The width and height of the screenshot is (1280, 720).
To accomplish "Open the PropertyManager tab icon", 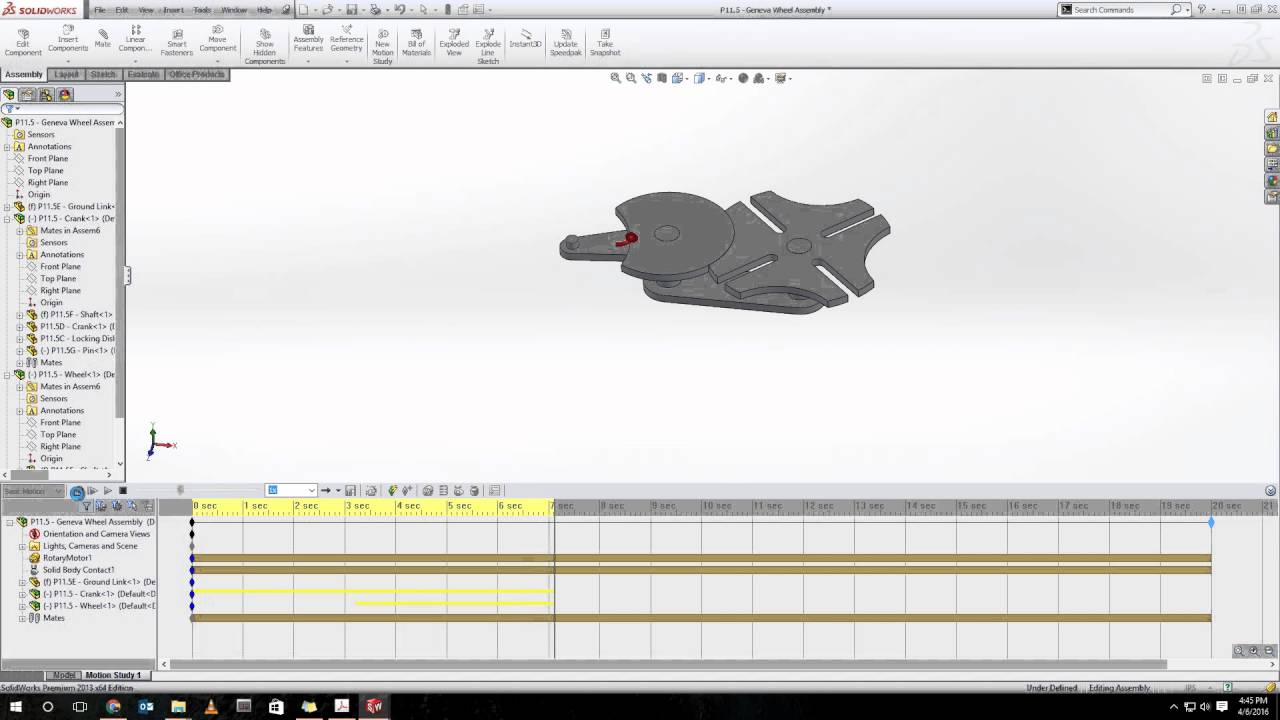I will coord(28,95).
